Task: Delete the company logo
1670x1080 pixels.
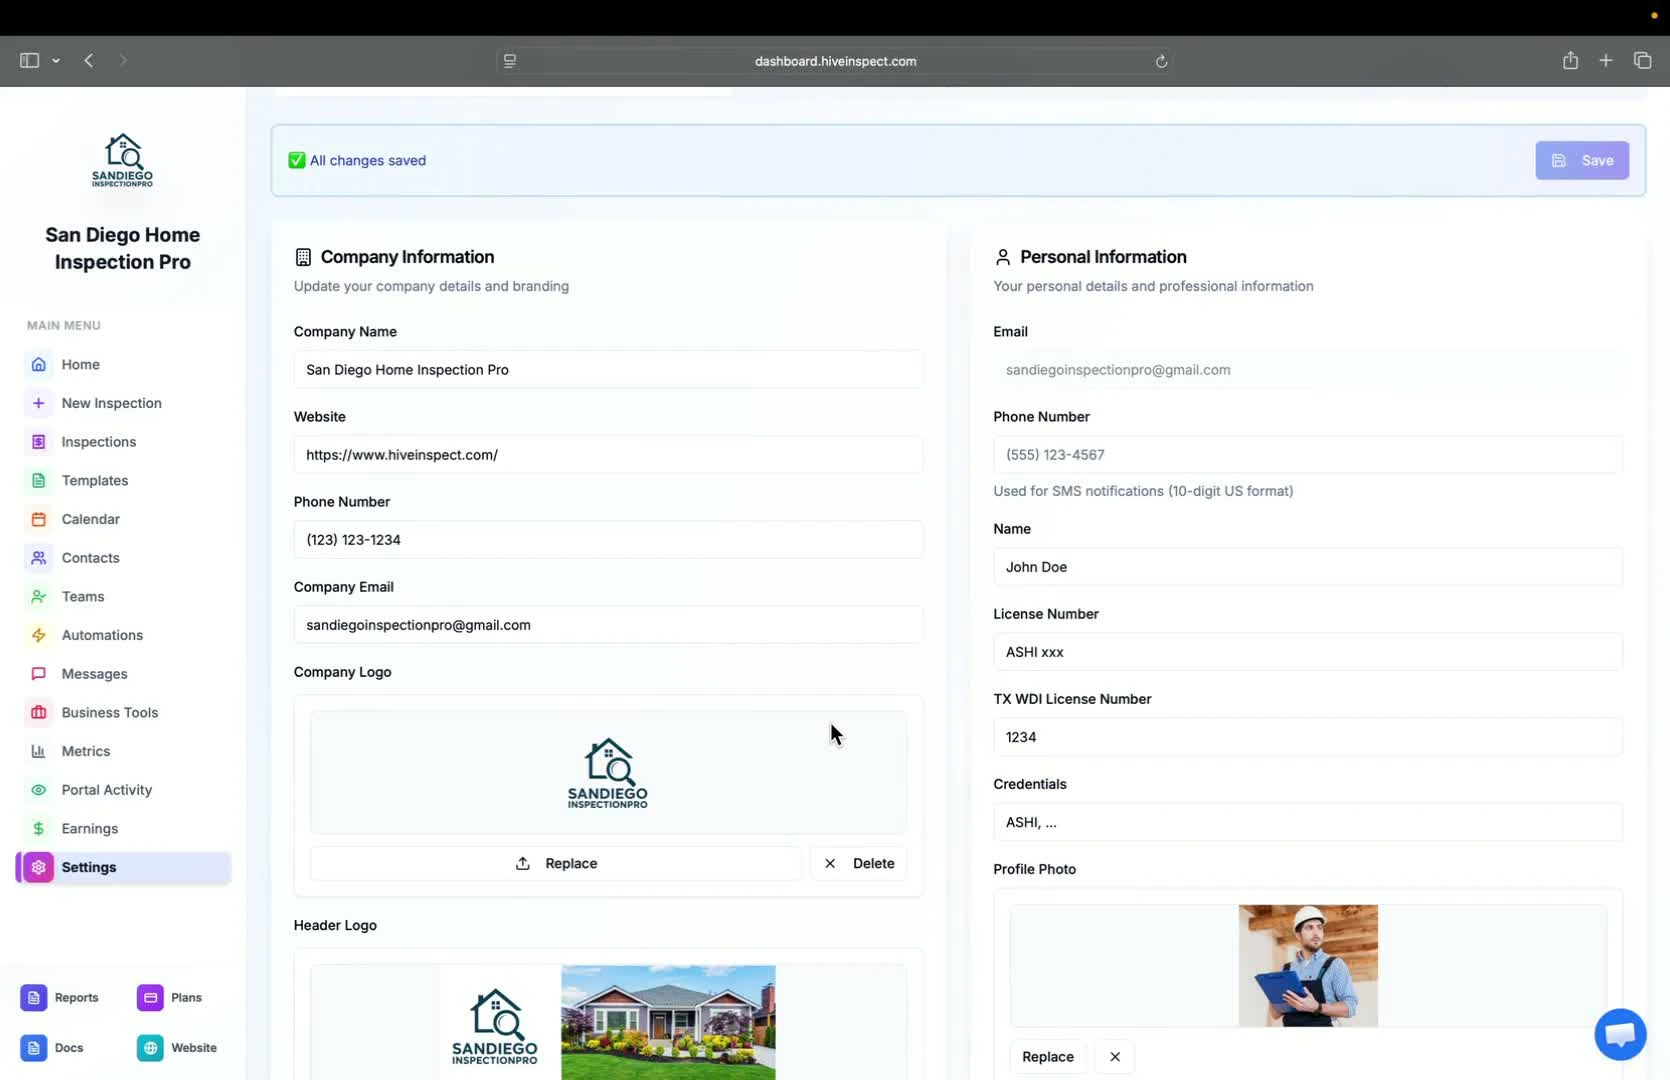Action: click(859, 863)
